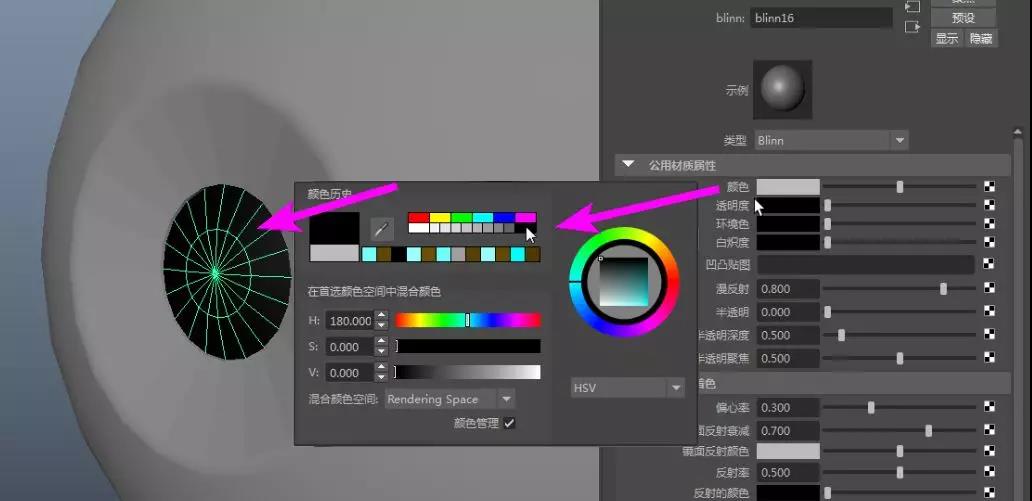This screenshot has width=1032, height=501.
Task: Click the 隐藏 button
Action: click(x=981, y=38)
